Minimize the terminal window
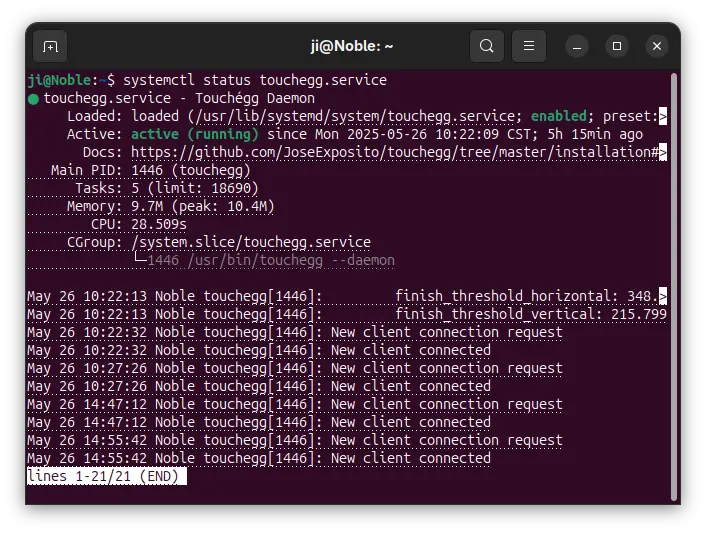This screenshot has width=706, height=533. (x=577, y=46)
